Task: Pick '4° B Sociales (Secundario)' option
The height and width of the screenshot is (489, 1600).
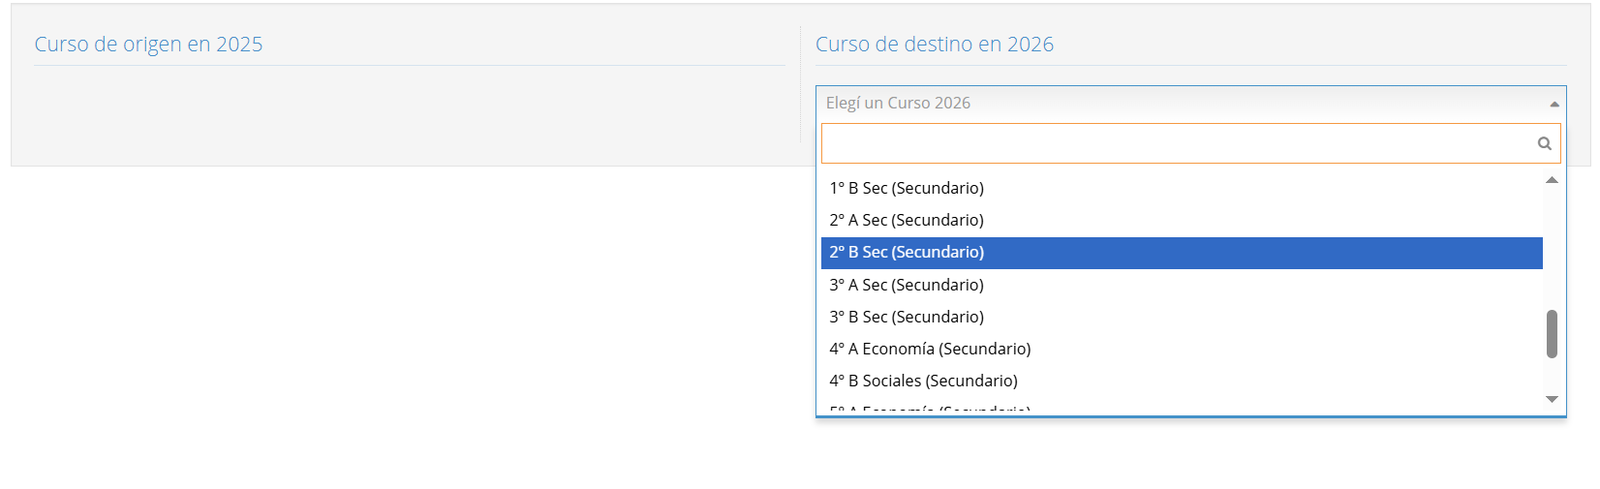Action: (923, 381)
